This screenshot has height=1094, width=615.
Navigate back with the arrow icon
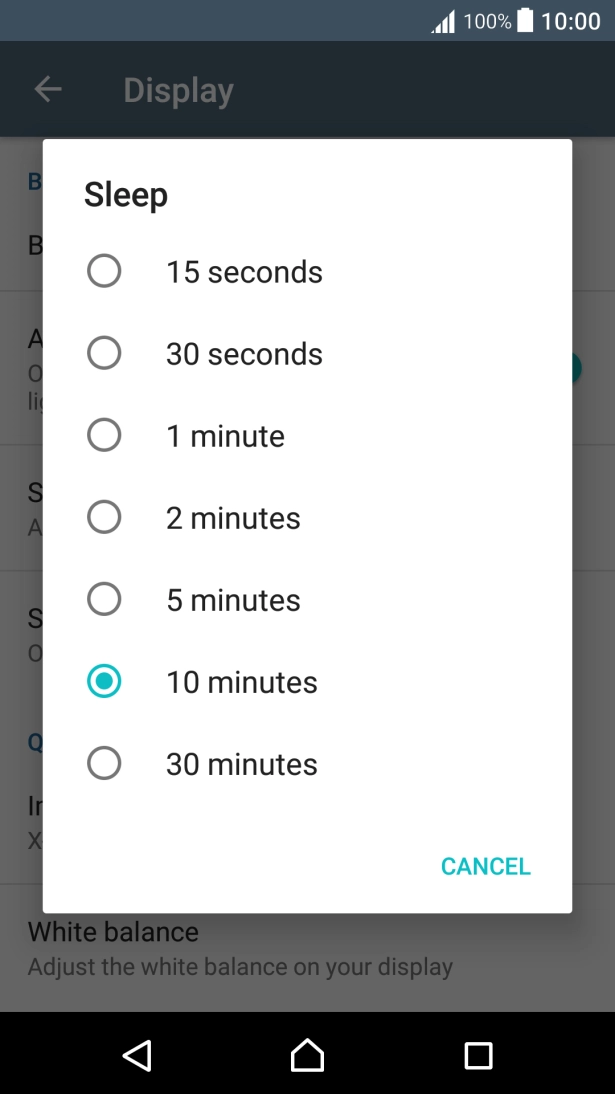[x=47, y=89]
